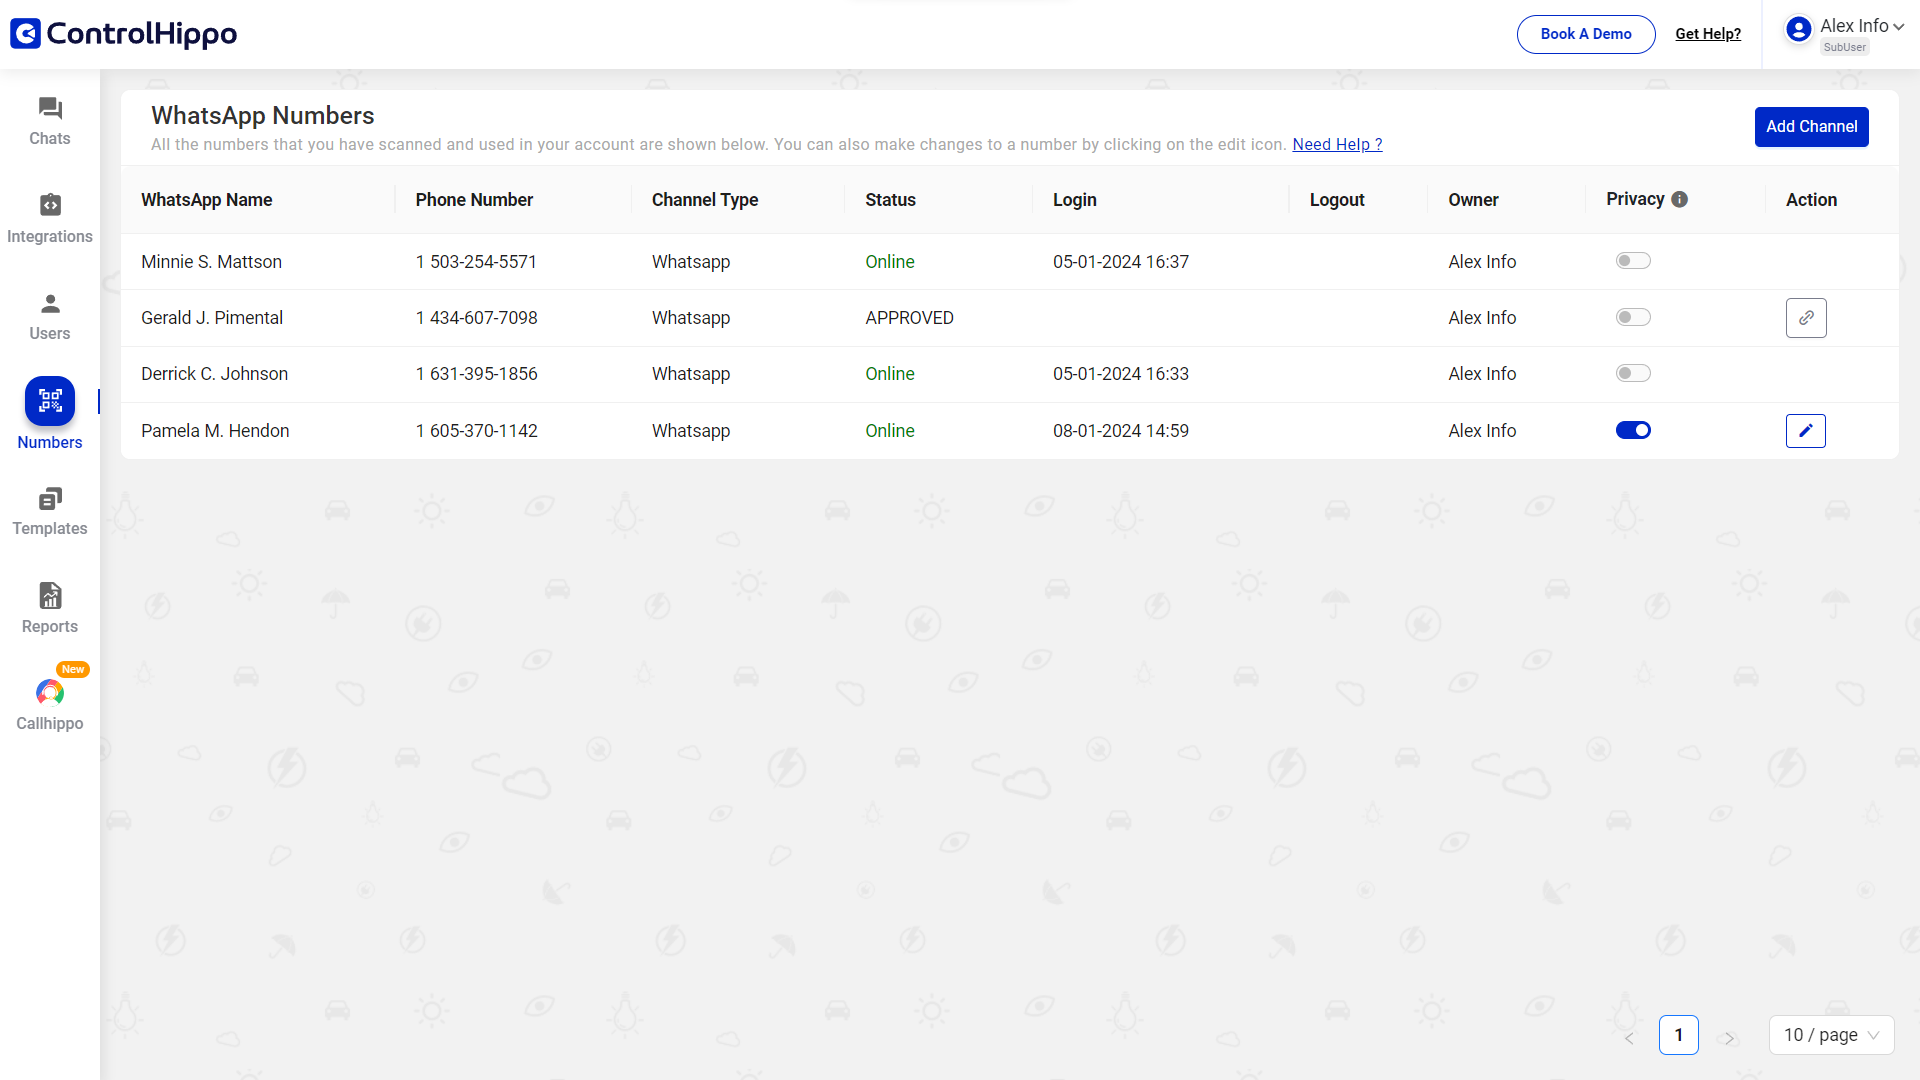View the Reports section

click(x=49, y=607)
